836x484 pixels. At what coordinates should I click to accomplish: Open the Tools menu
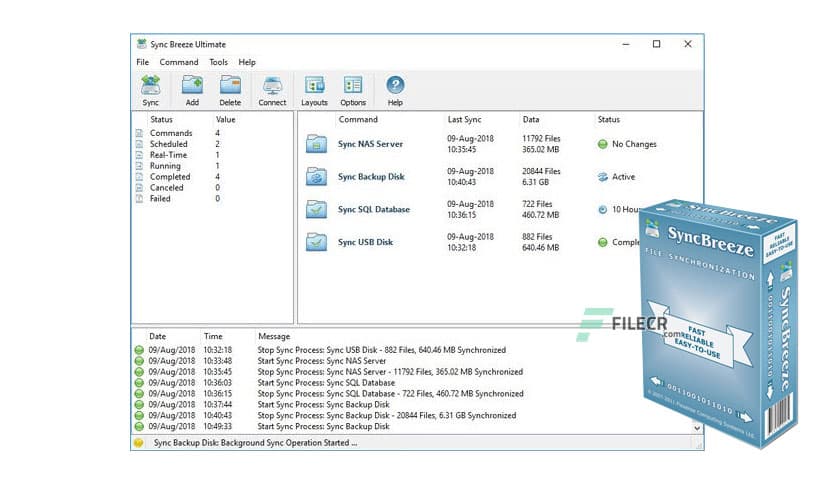(218, 62)
